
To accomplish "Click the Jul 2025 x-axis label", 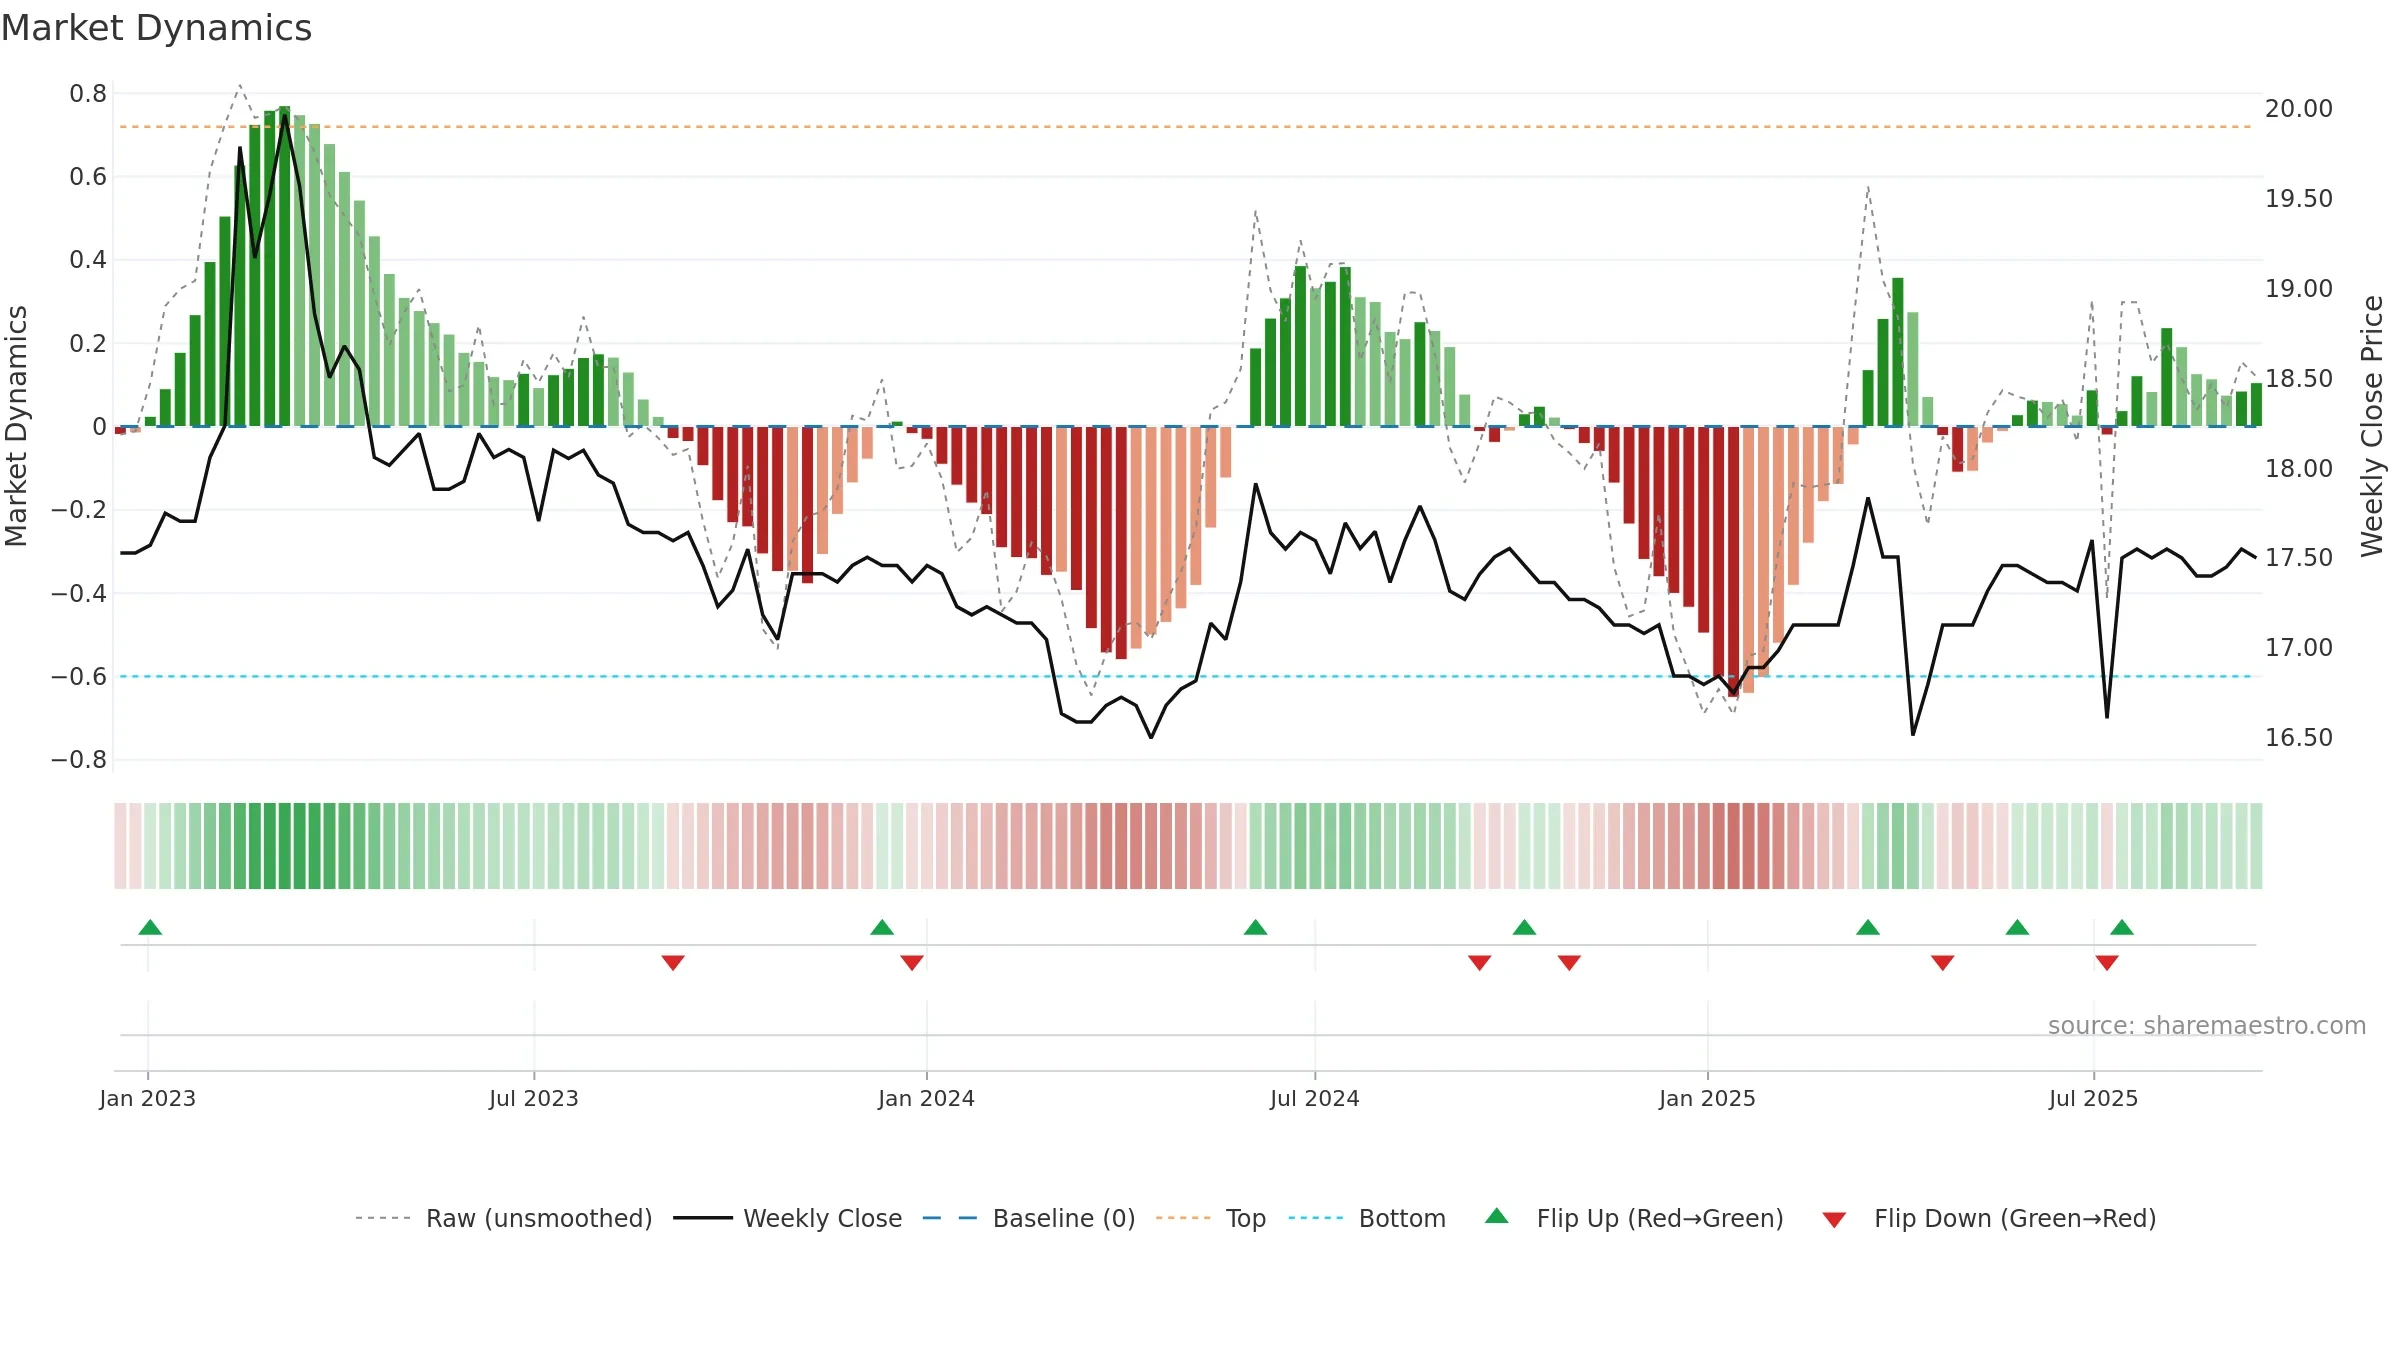I will click(2094, 1098).
